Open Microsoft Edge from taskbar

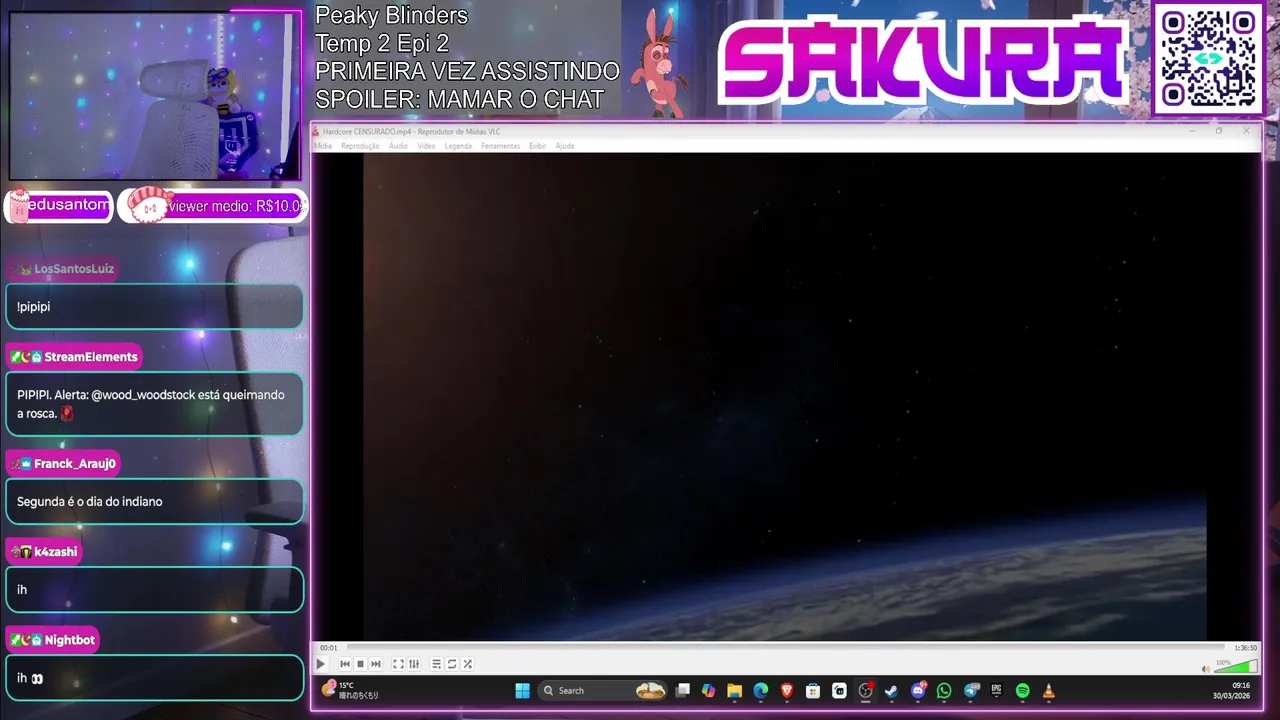[x=761, y=690]
